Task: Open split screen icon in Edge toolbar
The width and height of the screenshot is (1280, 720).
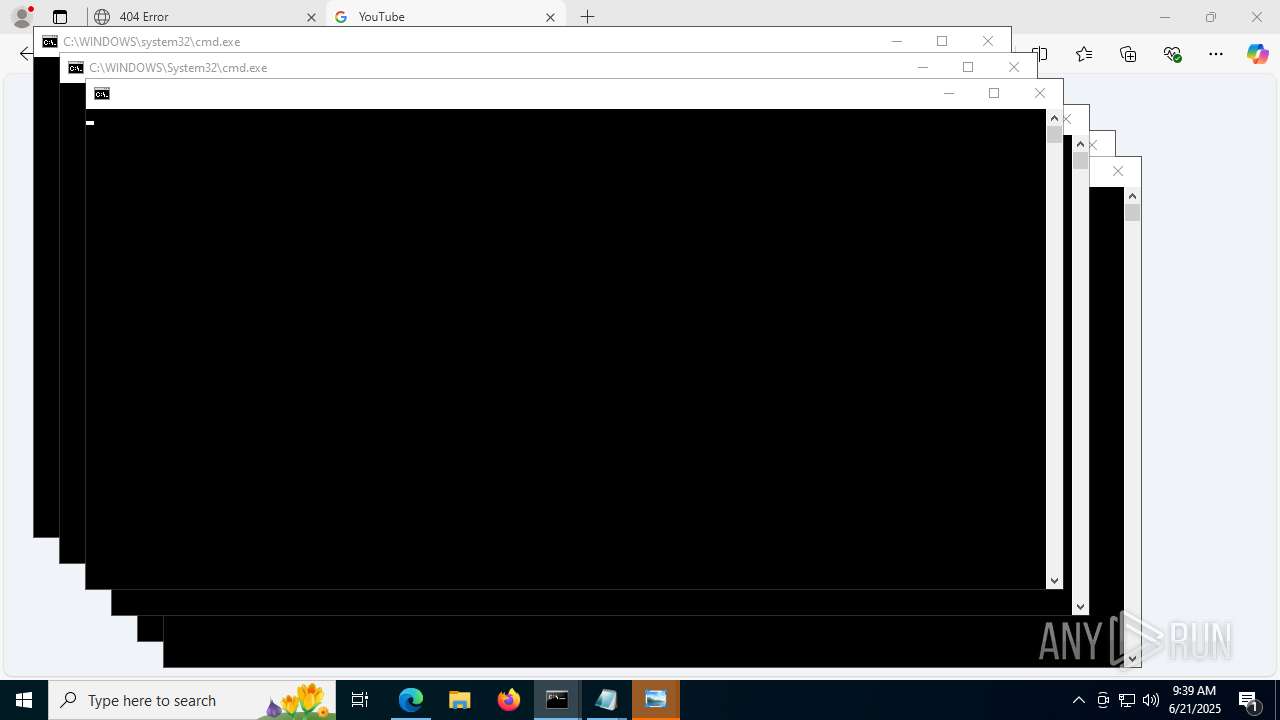Action: tap(1042, 54)
